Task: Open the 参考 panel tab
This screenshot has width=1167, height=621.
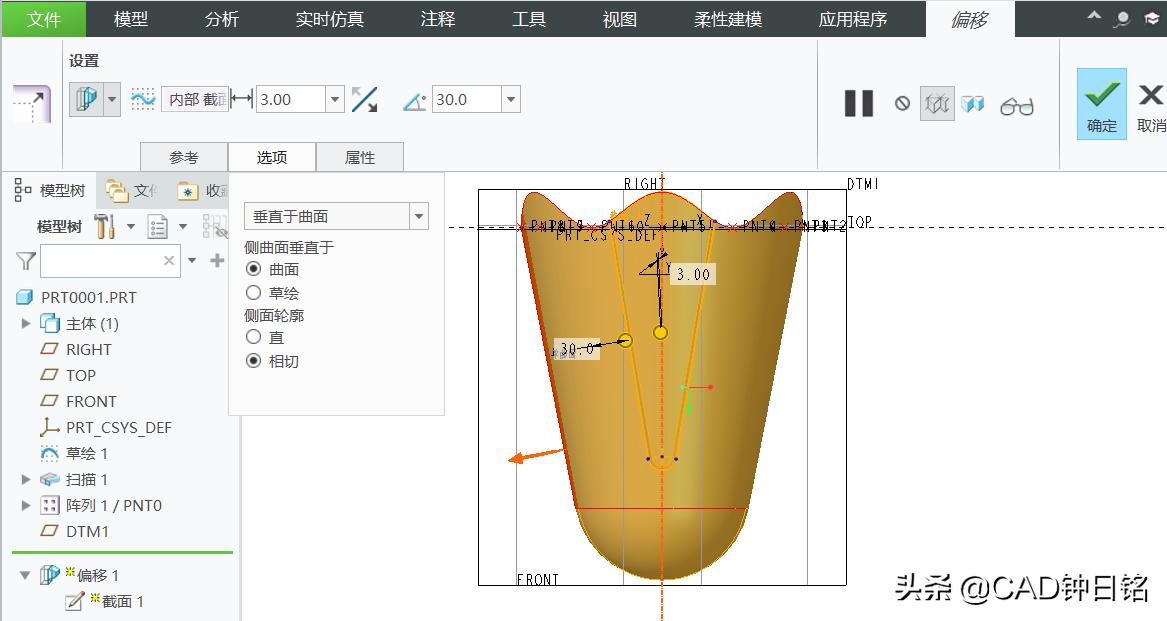Action: point(184,157)
